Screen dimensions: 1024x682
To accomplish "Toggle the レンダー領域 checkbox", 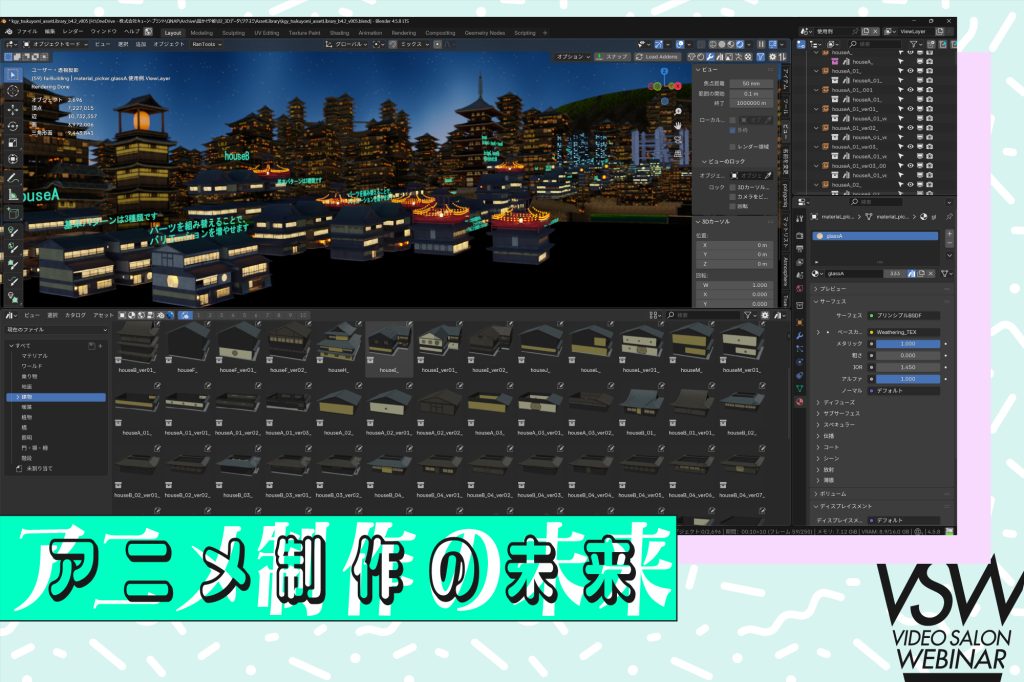I will point(733,146).
